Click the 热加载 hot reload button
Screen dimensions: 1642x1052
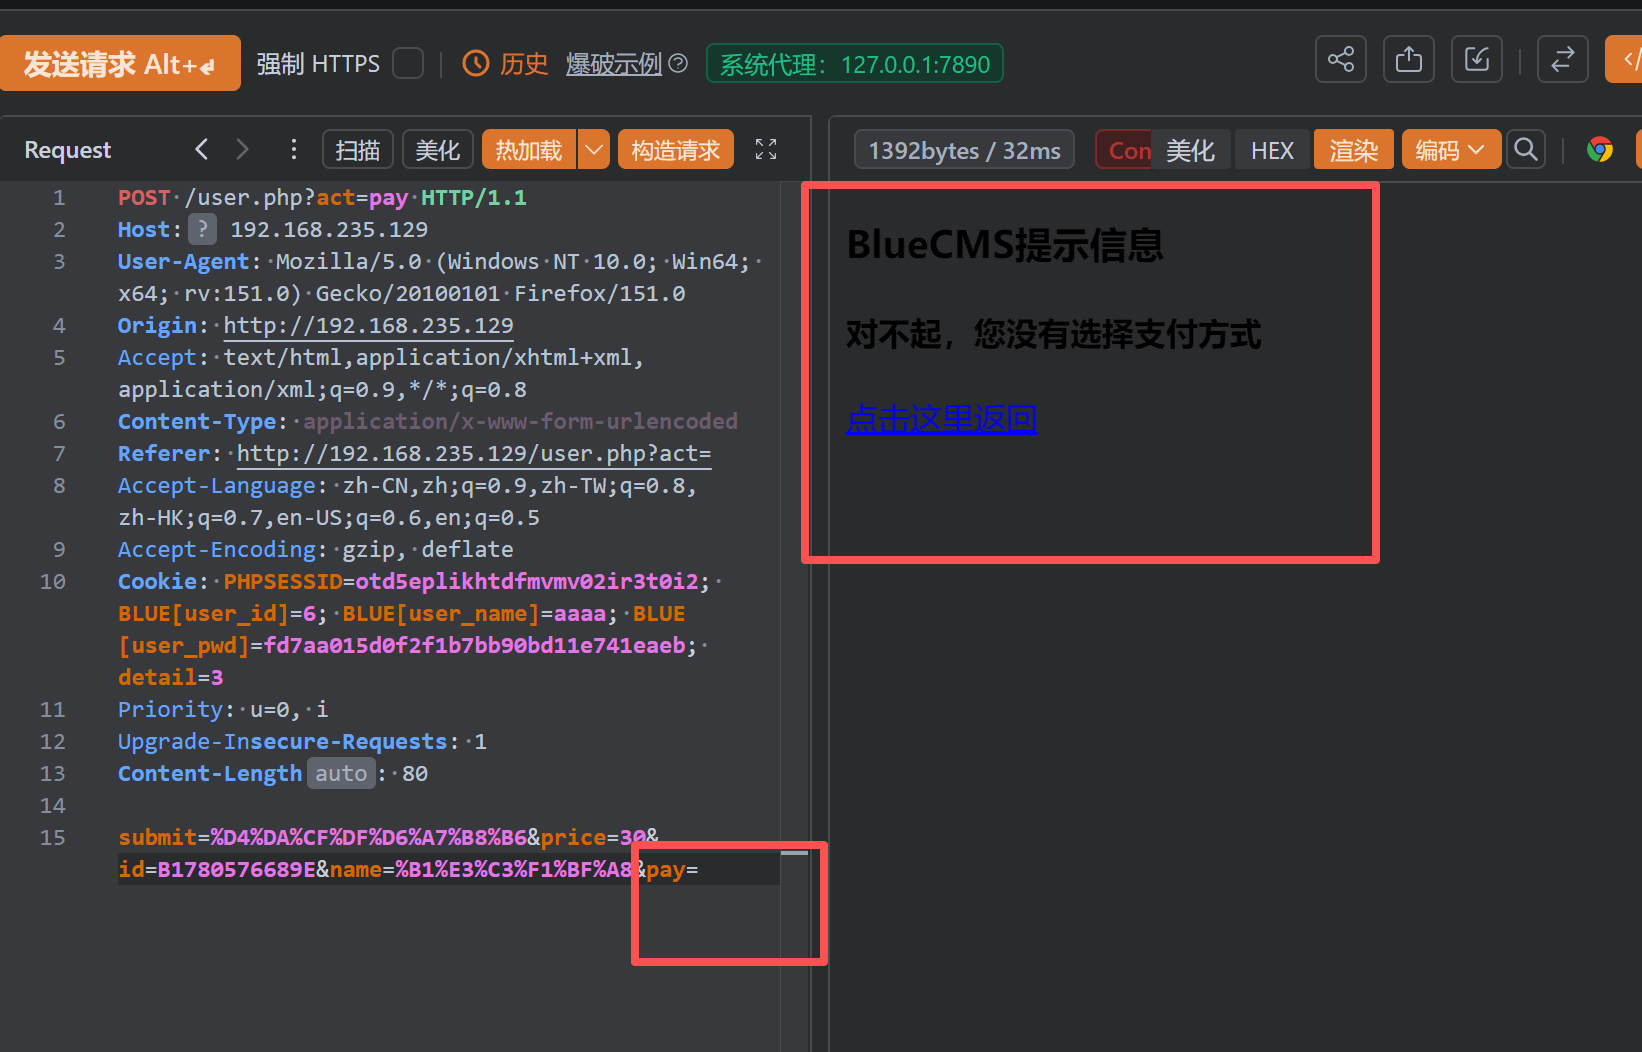pyautogui.click(x=529, y=150)
